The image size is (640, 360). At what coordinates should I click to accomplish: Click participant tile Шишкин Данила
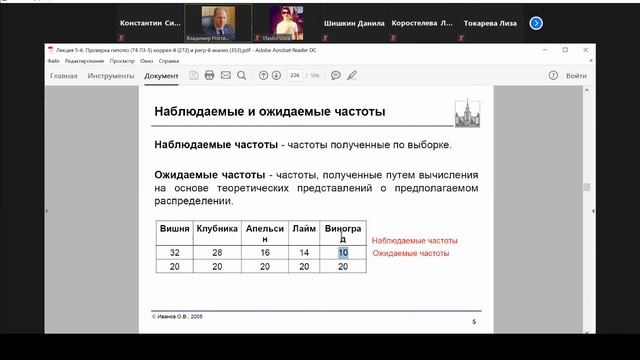(x=354, y=23)
